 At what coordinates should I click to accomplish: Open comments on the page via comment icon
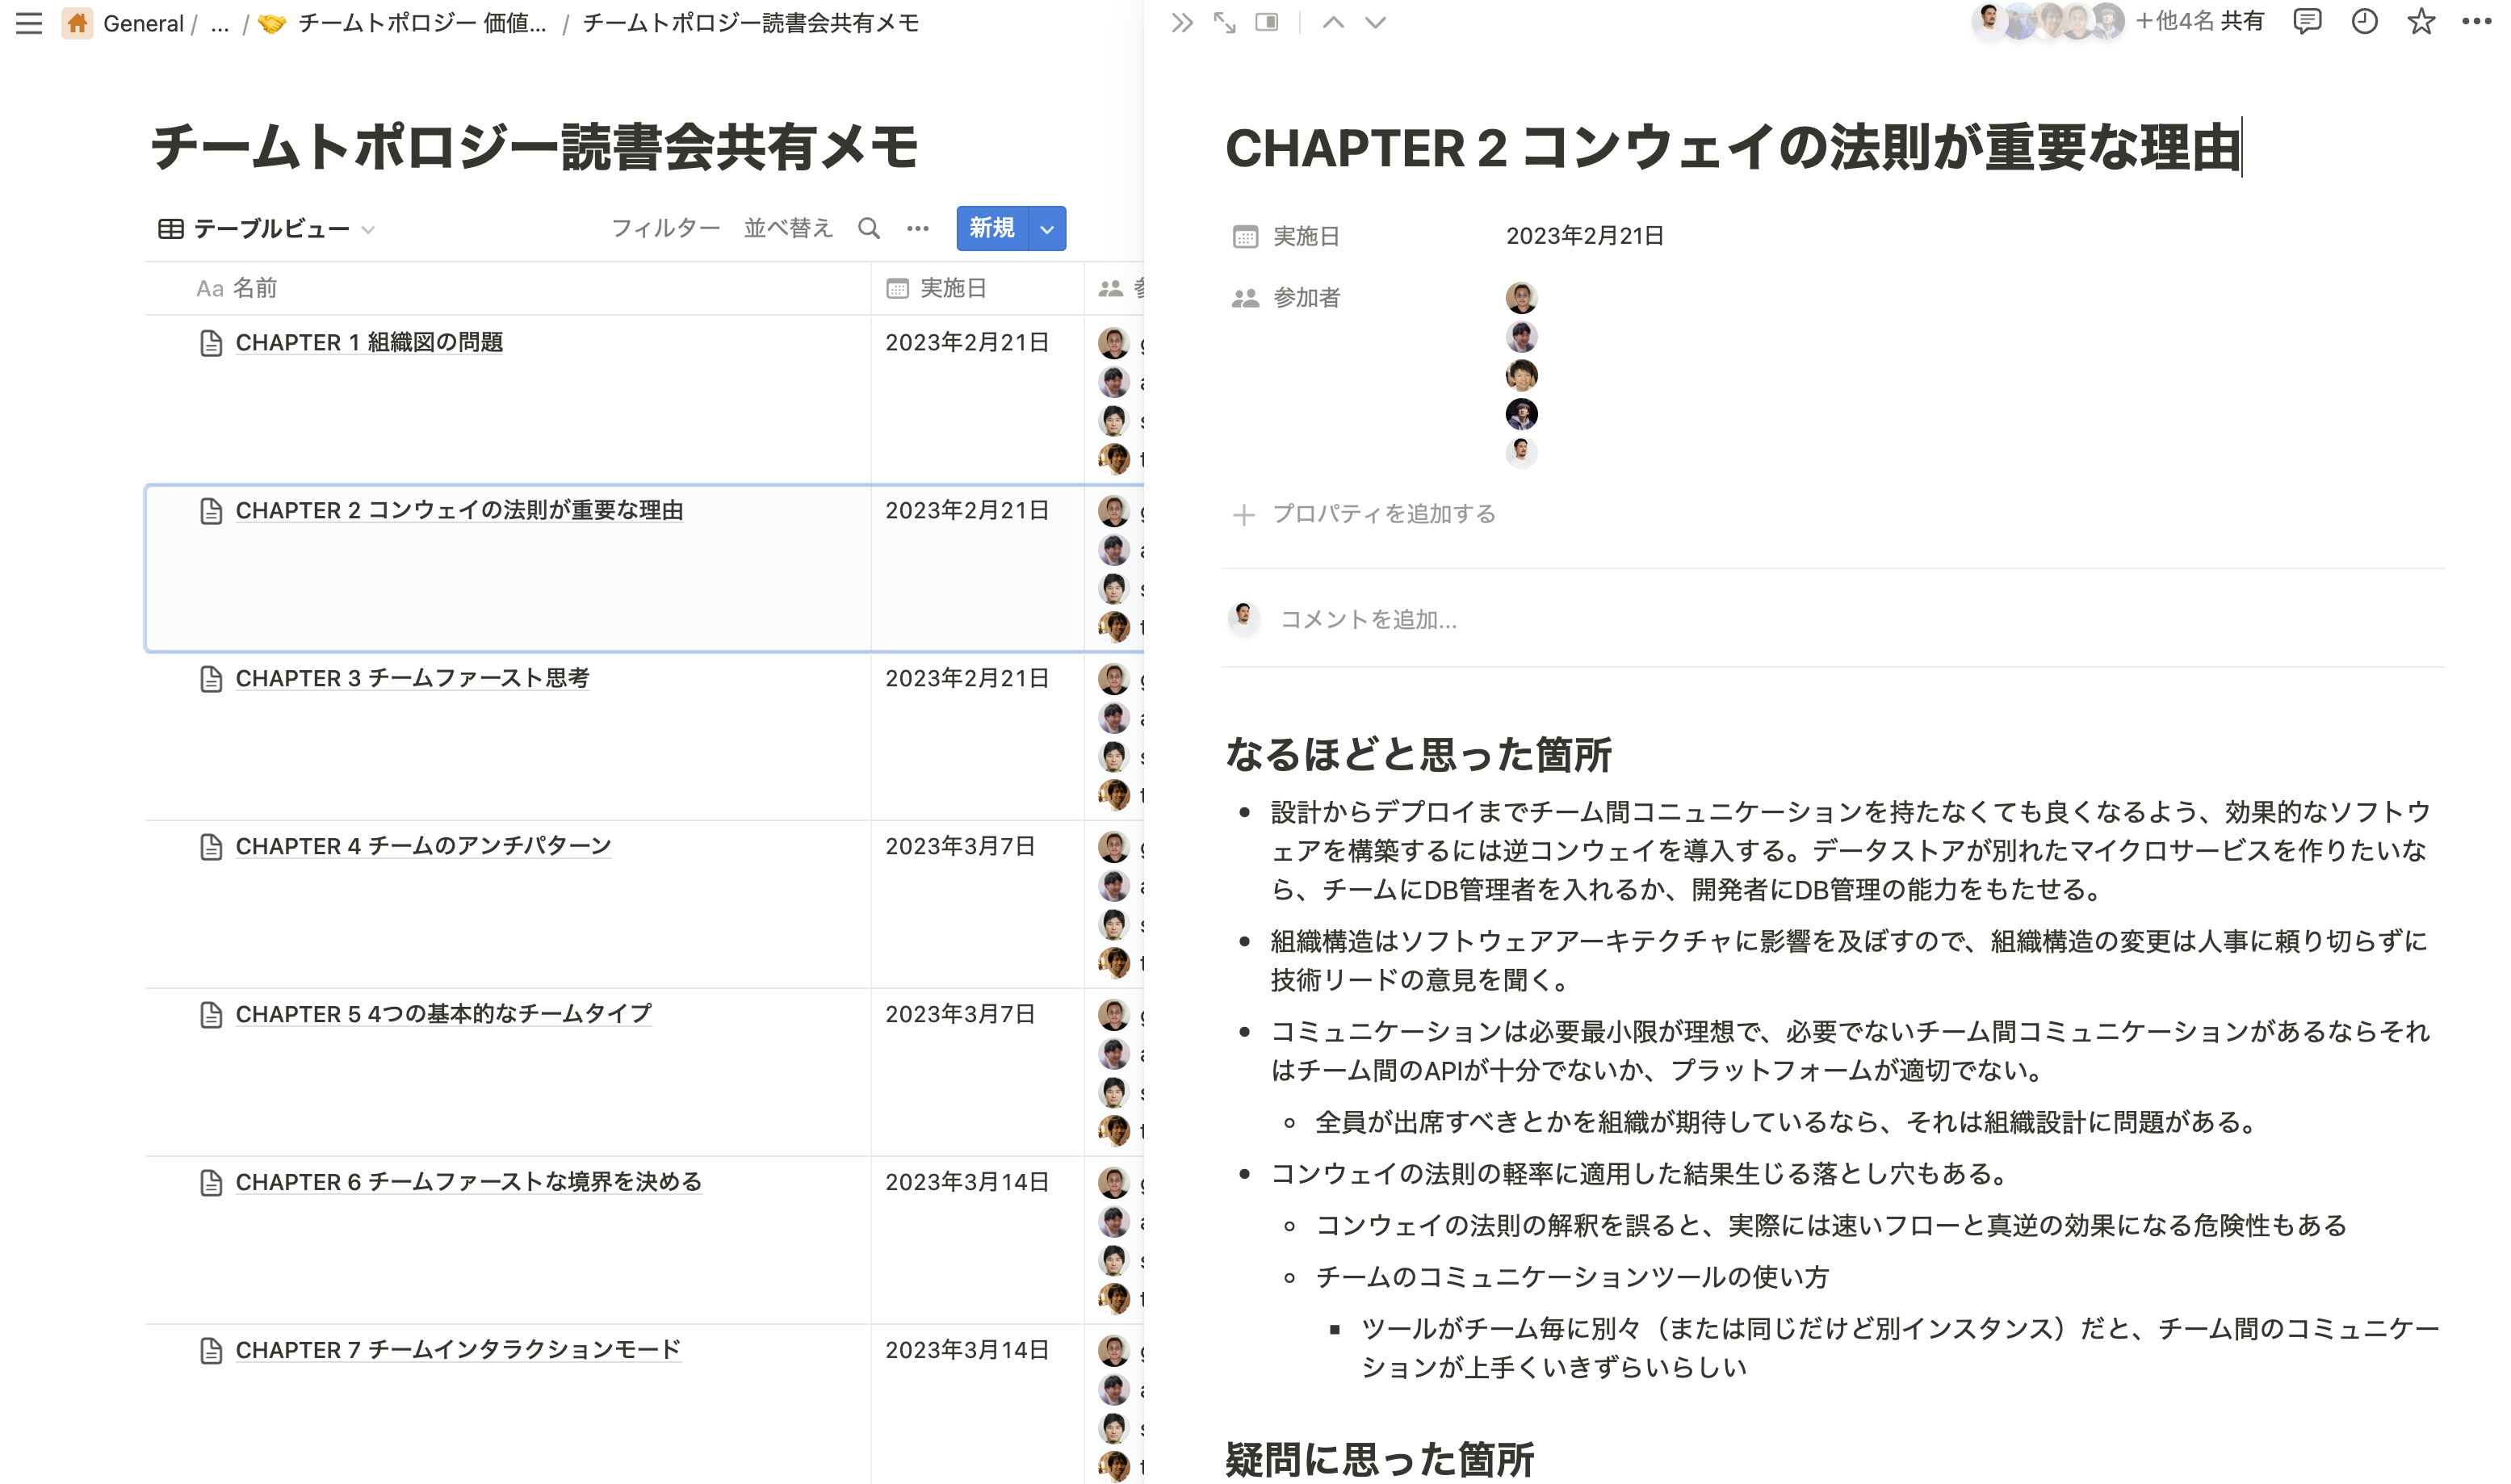click(x=2308, y=22)
